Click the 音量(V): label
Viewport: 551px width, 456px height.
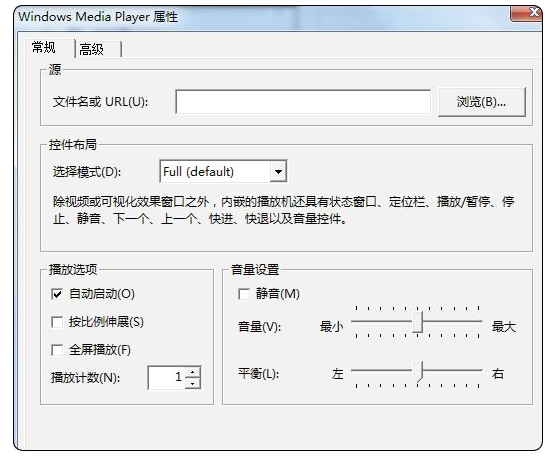click(259, 327)
